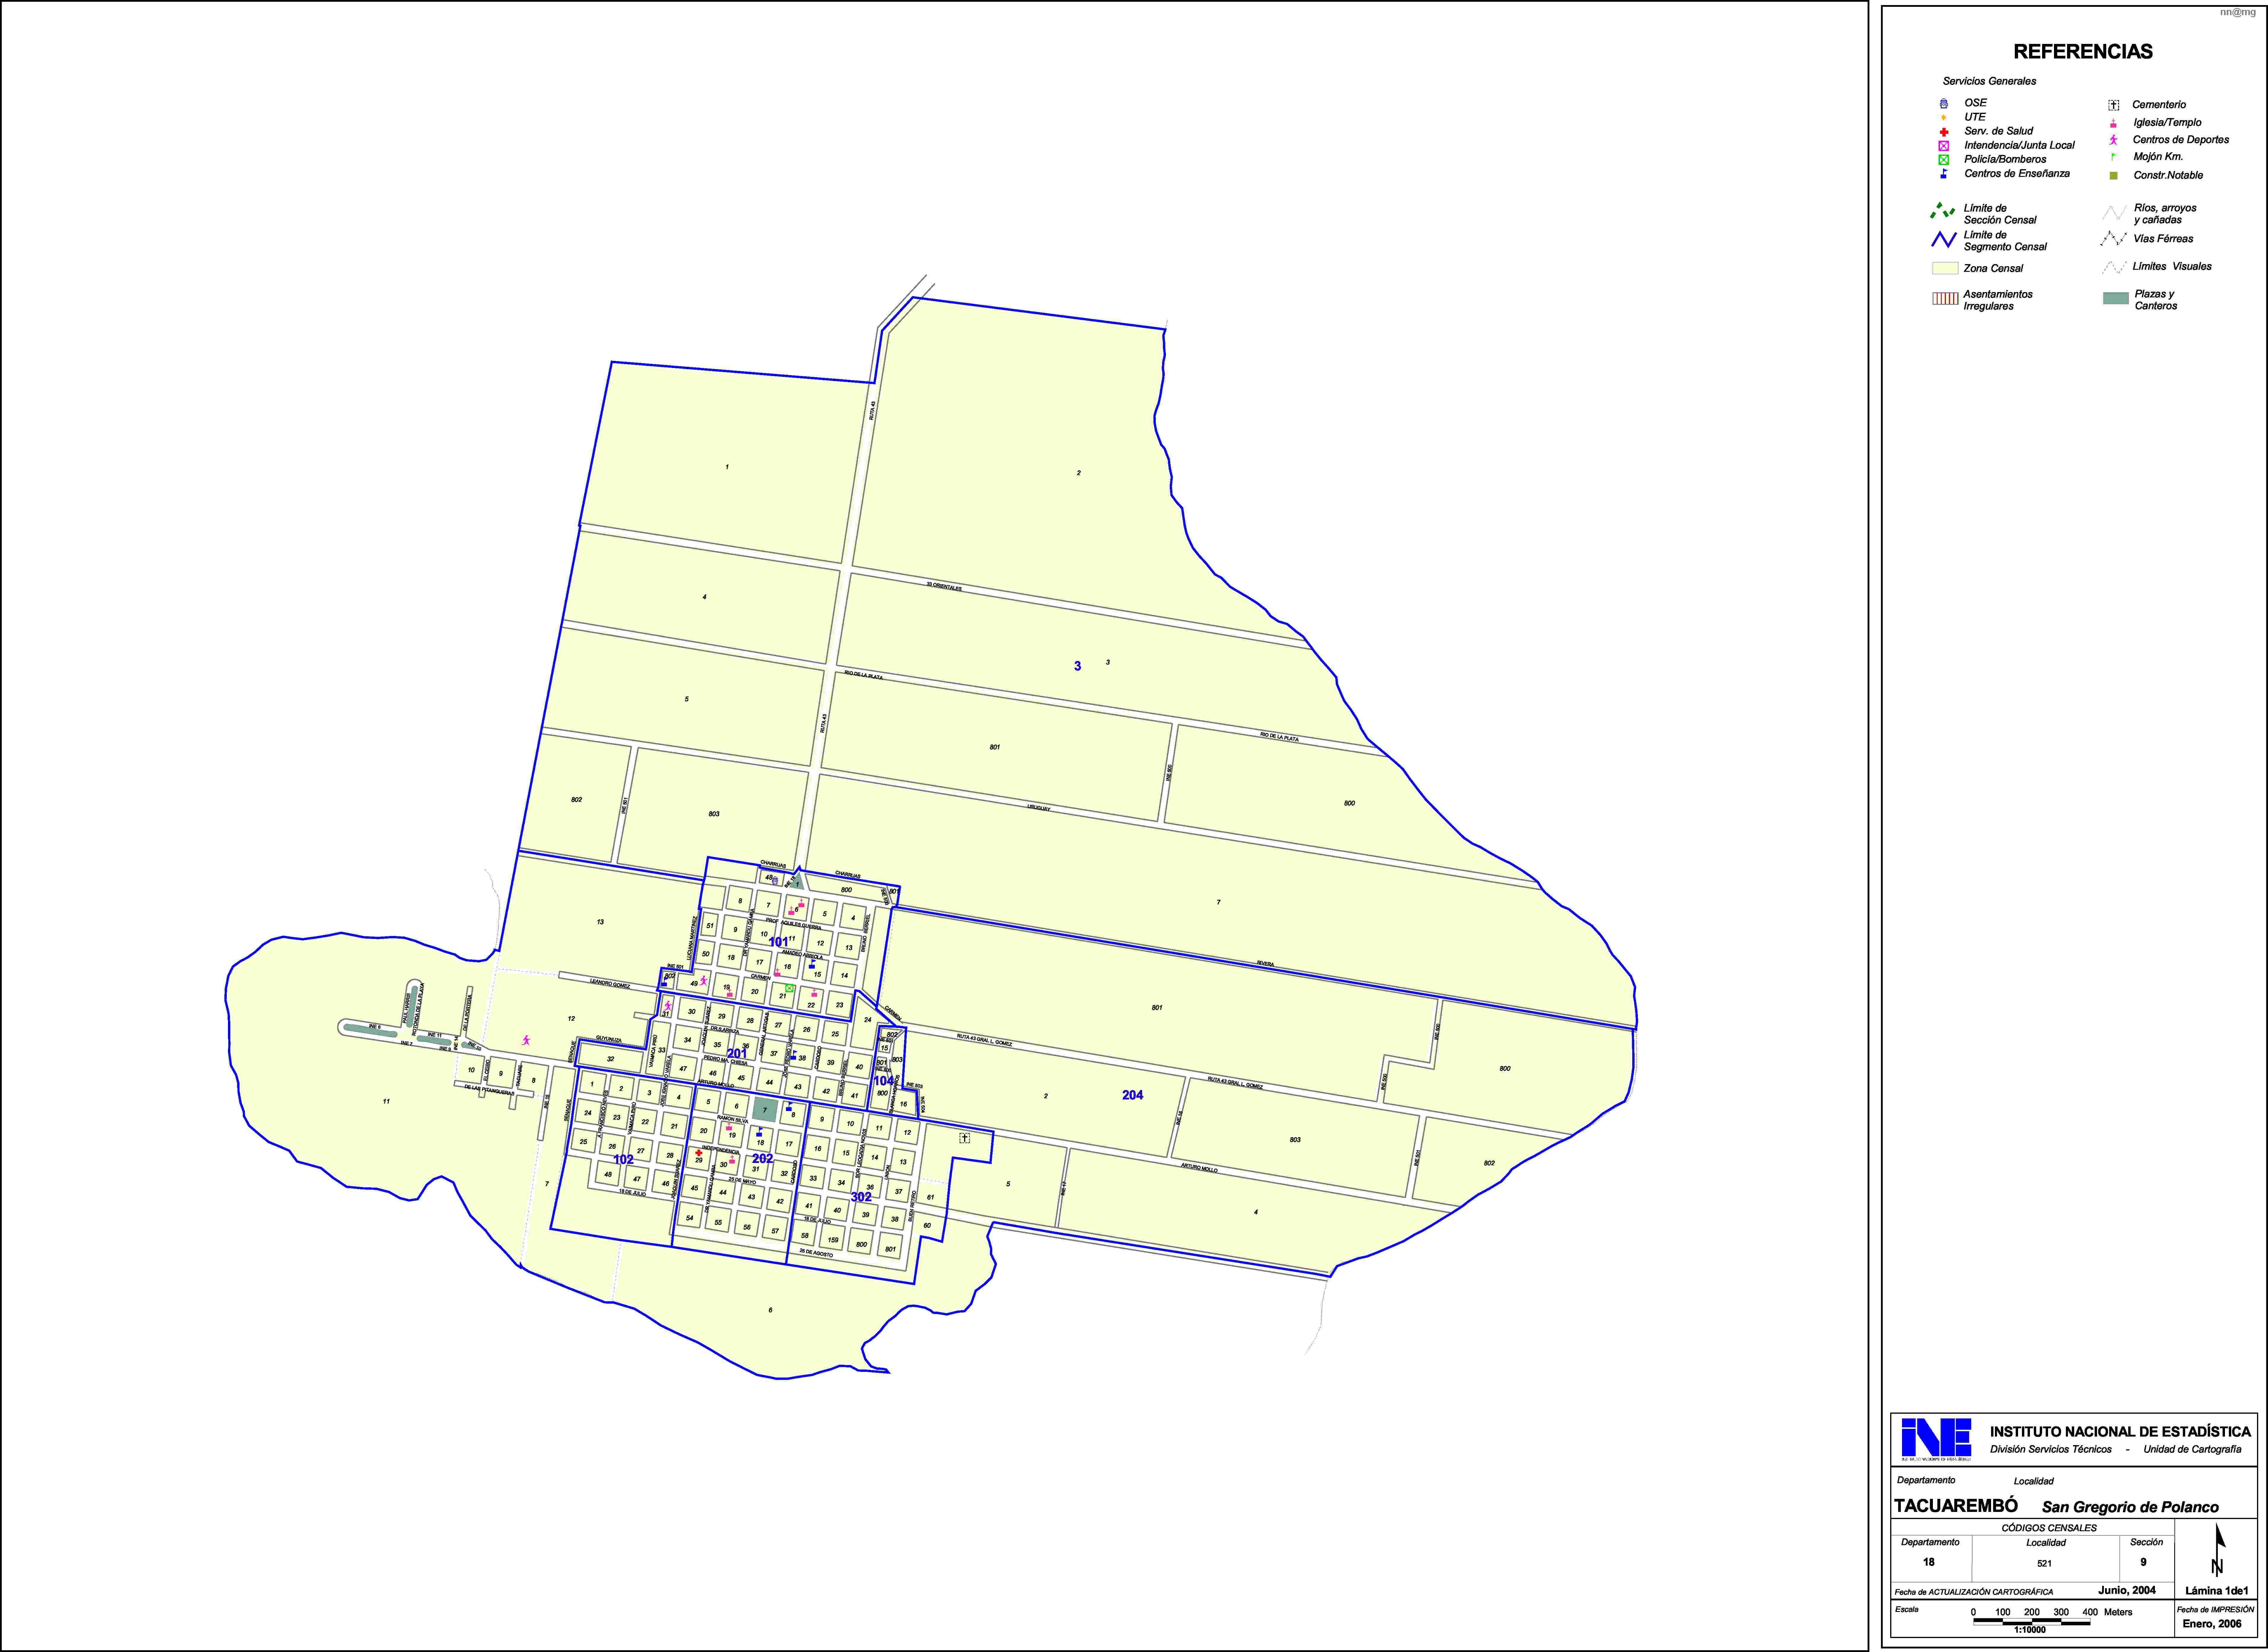Click the RIVERA street label

click(x=1265, y=964)
